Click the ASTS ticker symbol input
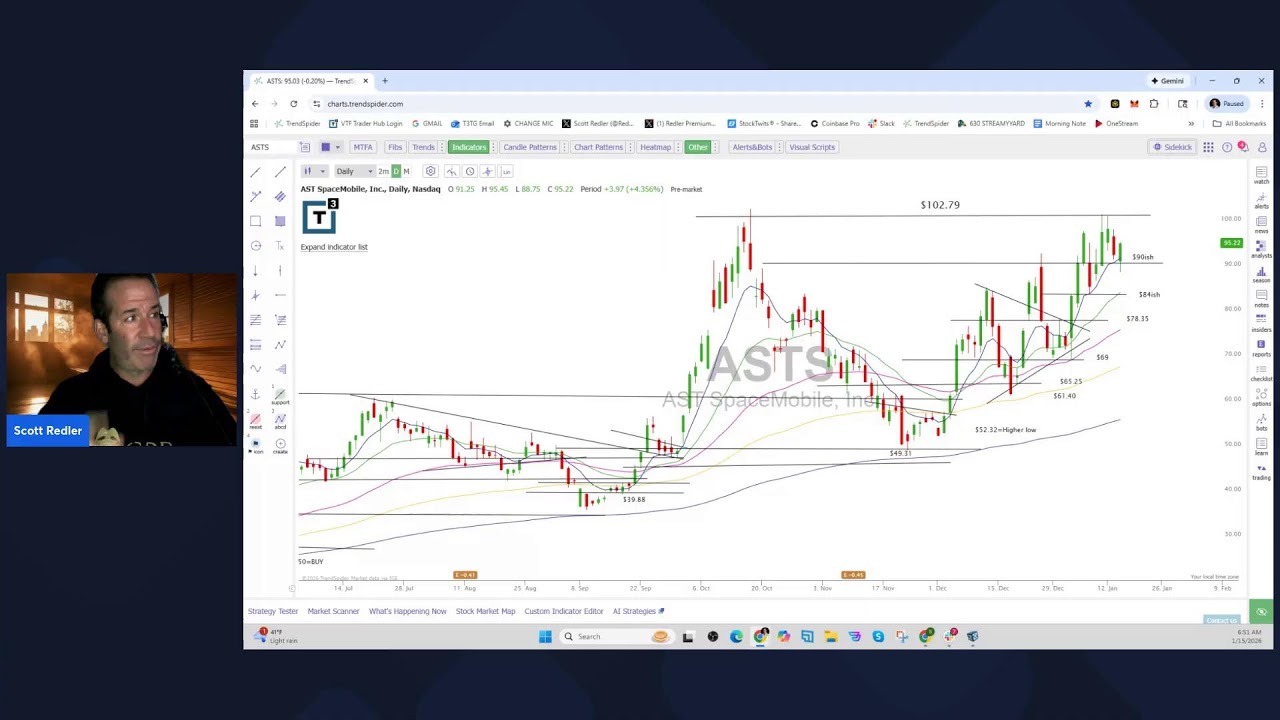 (x=270, y=147)
